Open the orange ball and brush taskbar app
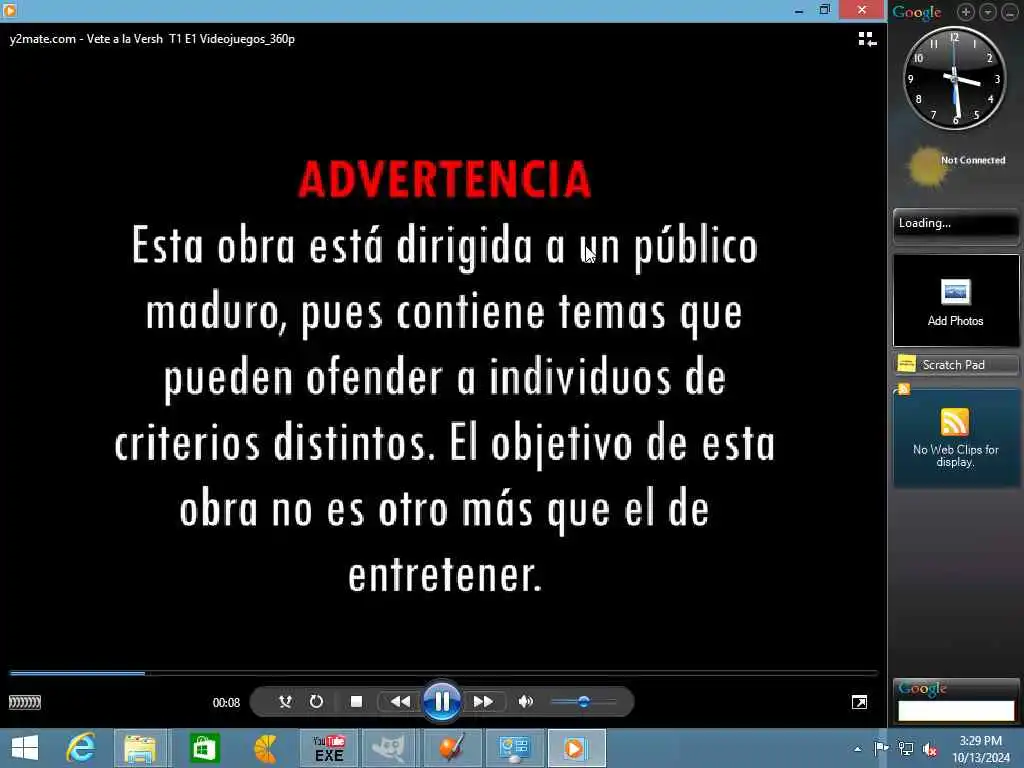 451,748
